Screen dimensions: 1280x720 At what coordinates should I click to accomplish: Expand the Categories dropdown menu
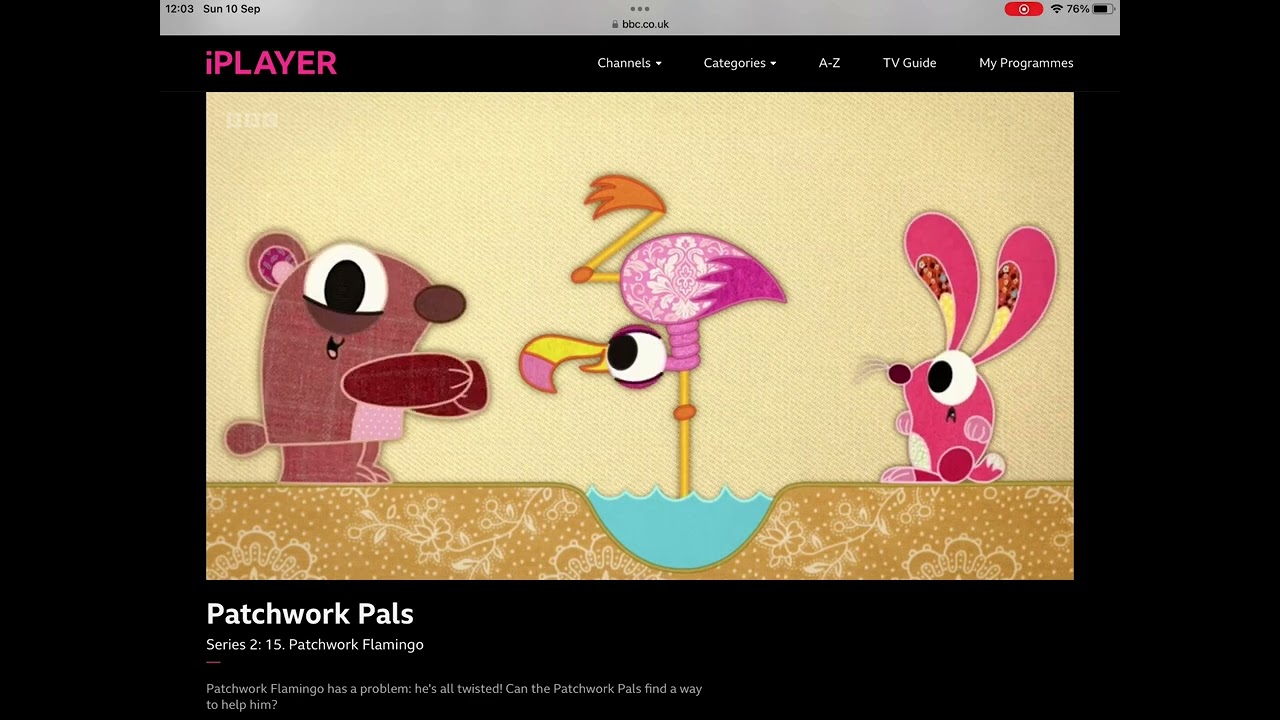point(740,63)
